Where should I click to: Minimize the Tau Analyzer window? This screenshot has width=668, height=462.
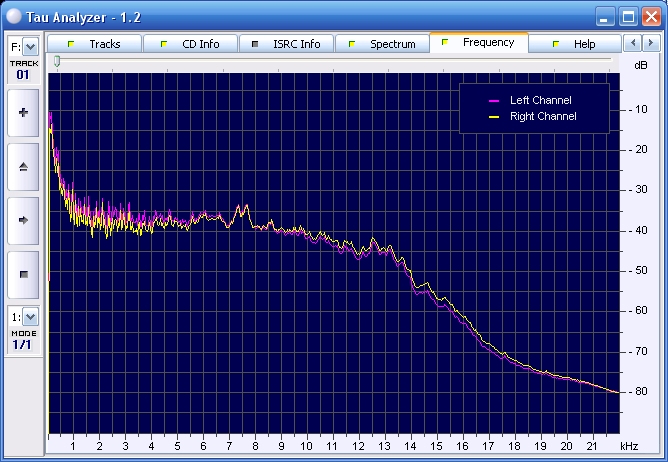tap(605, 16)
